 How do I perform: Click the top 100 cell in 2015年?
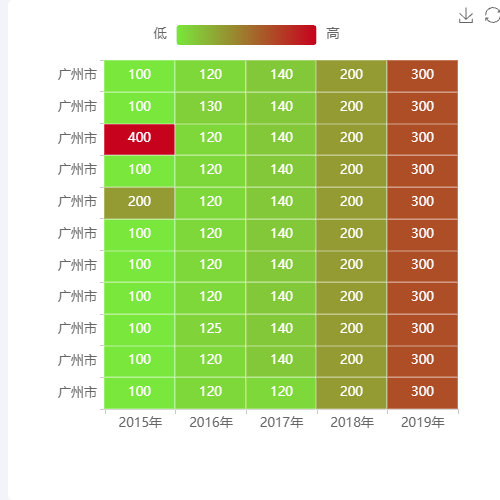(x=139, y=76)
